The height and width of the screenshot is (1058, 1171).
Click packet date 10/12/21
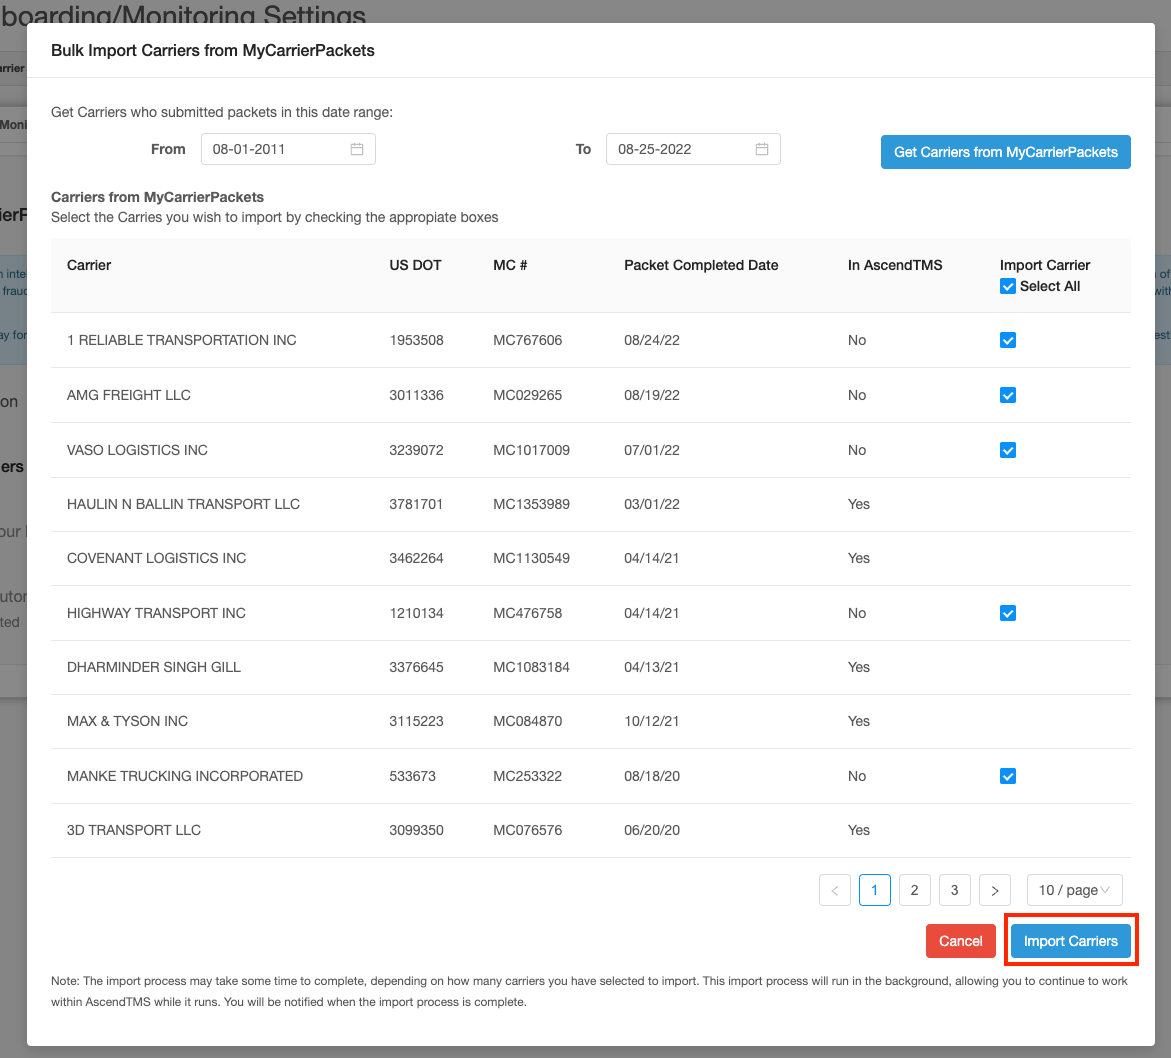(x=652, y=721)
